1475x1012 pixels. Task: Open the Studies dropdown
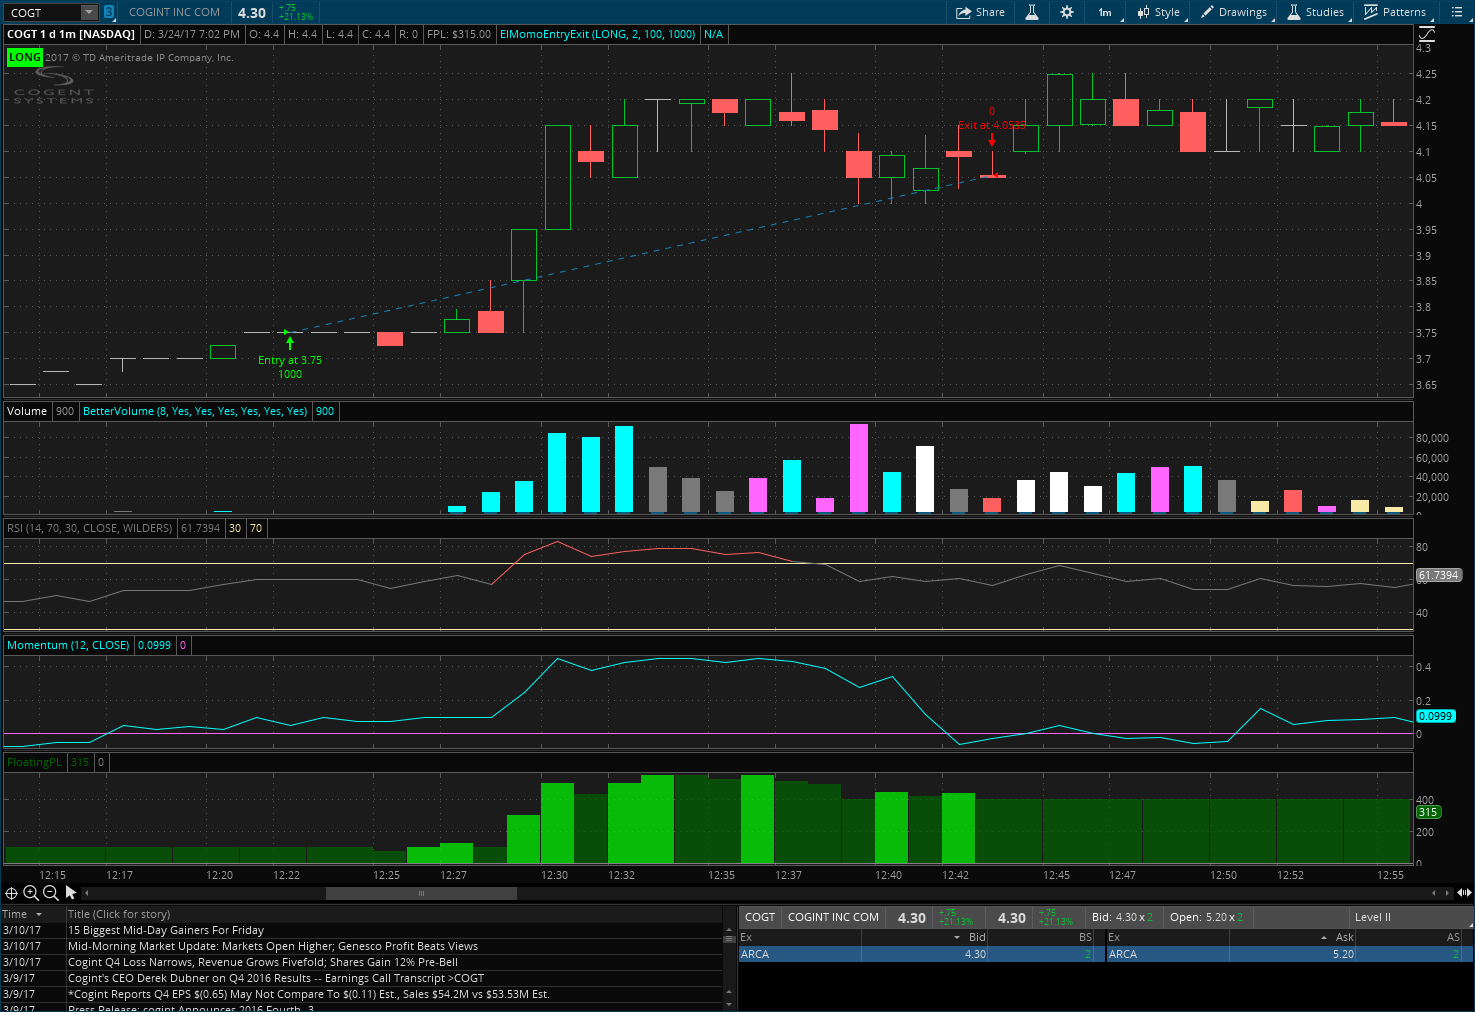click(x=1315, y=12)
